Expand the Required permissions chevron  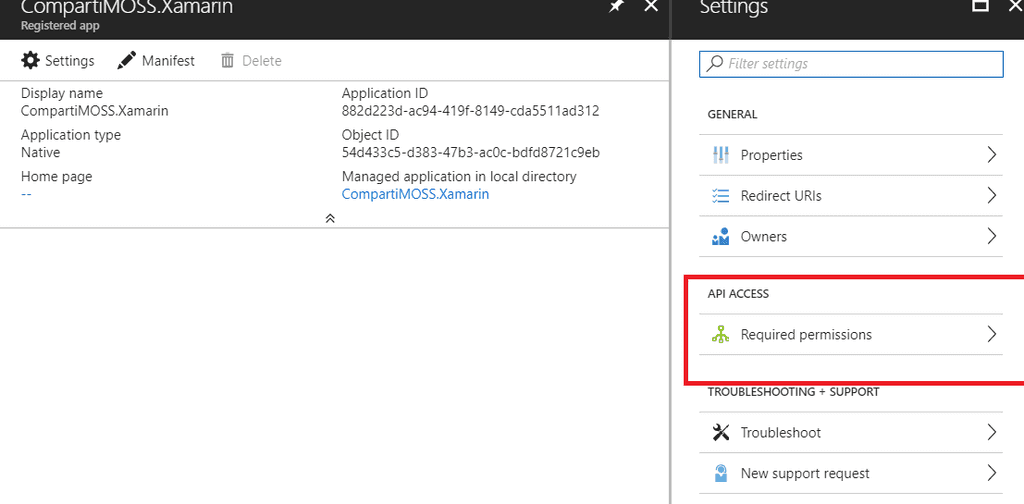[991, 335]
